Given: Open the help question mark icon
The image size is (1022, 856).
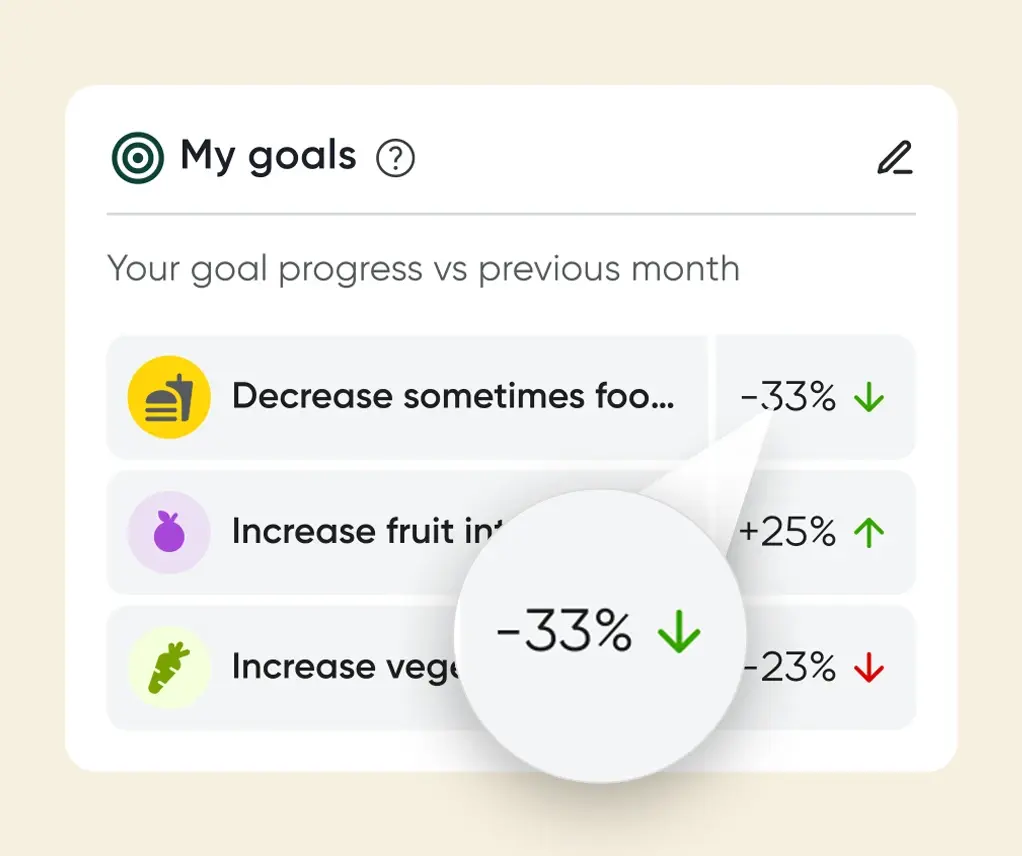Looking at the screenshot, I should tap(395, 158).
